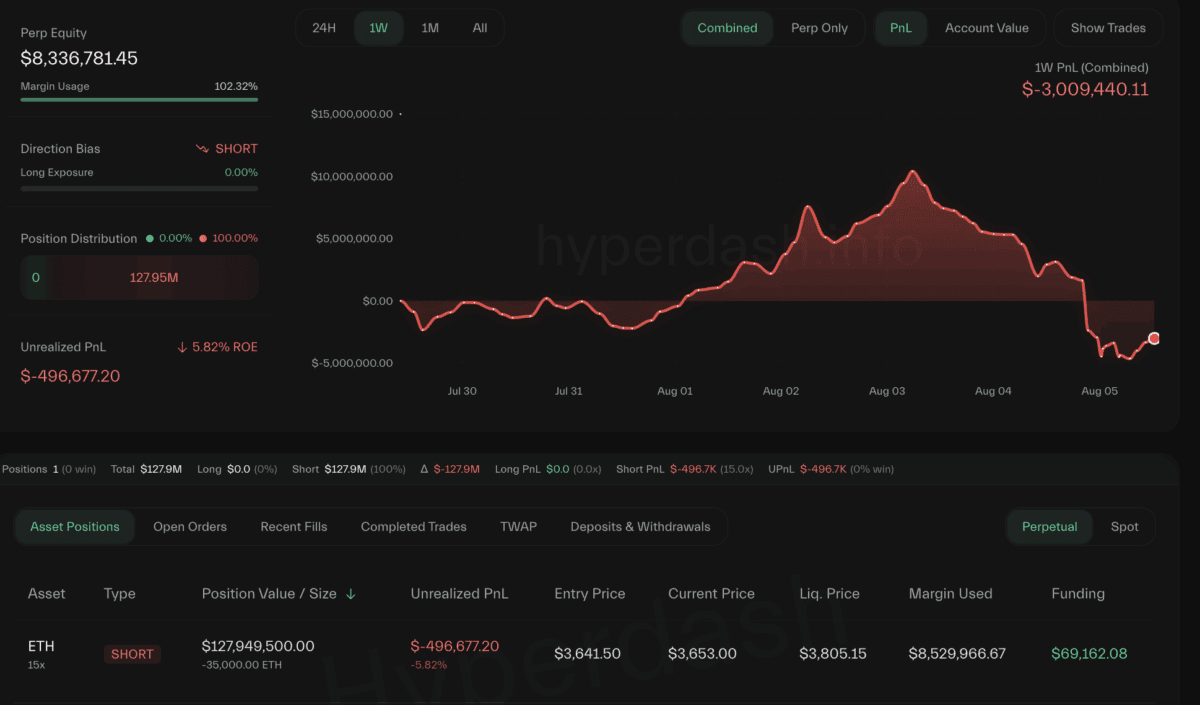1200x705 pixels.
Task: Click the Long Exposure bar
Action: [x=139, y=188]
